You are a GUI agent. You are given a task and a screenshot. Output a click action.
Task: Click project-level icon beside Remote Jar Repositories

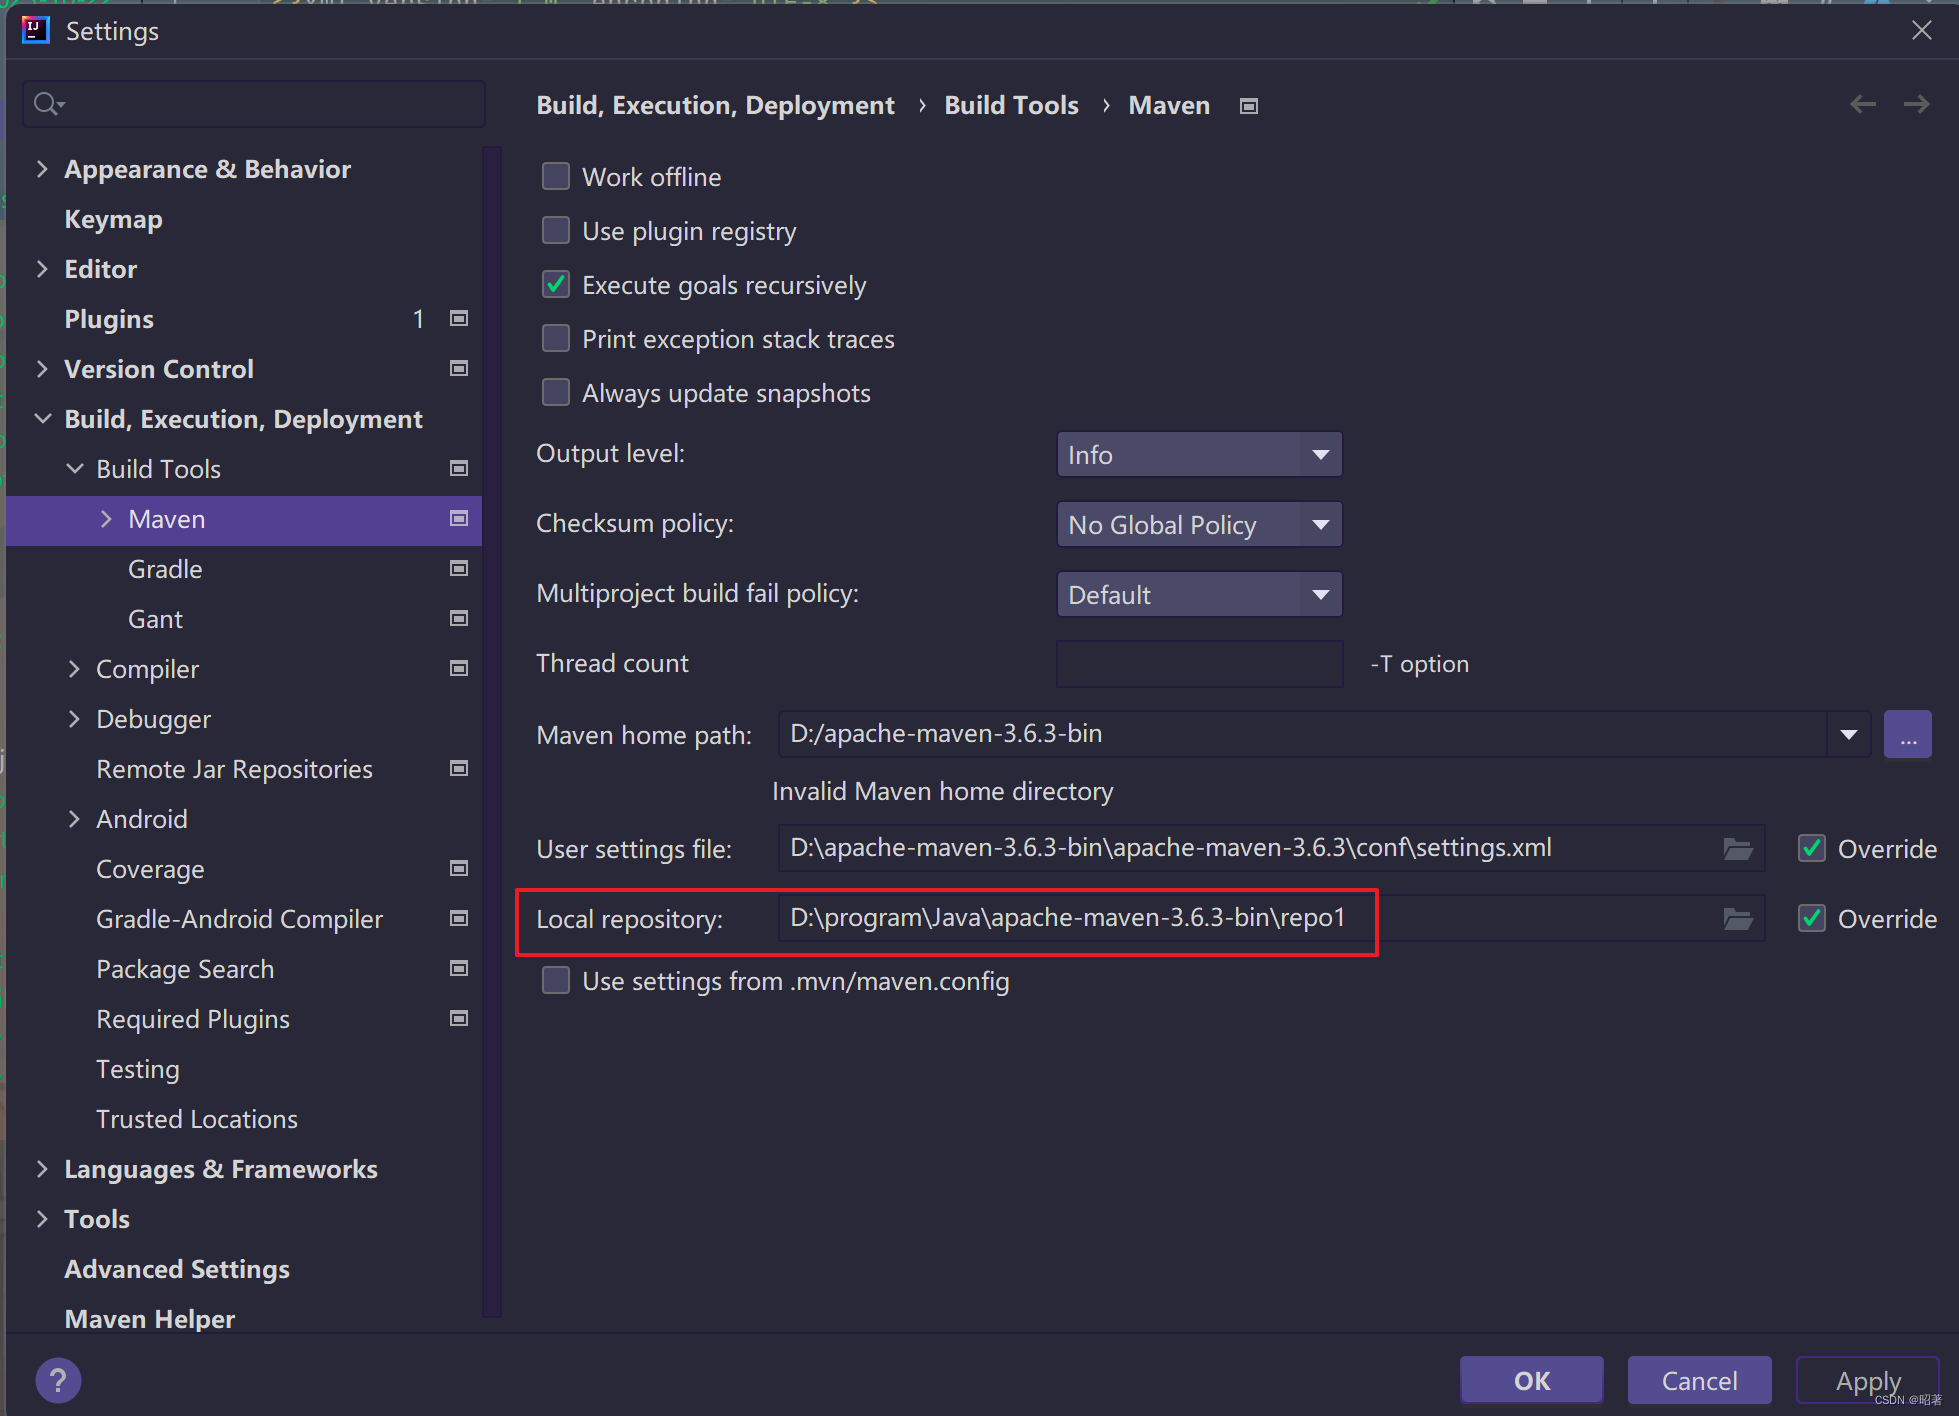459,769
